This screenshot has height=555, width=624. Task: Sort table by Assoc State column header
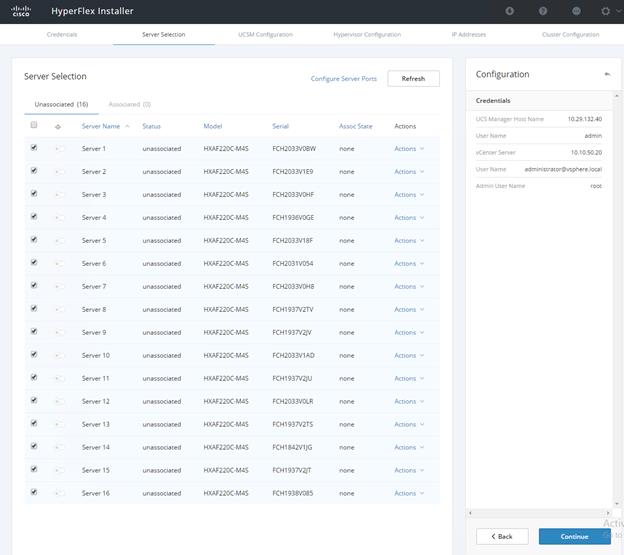click(356, 126)
